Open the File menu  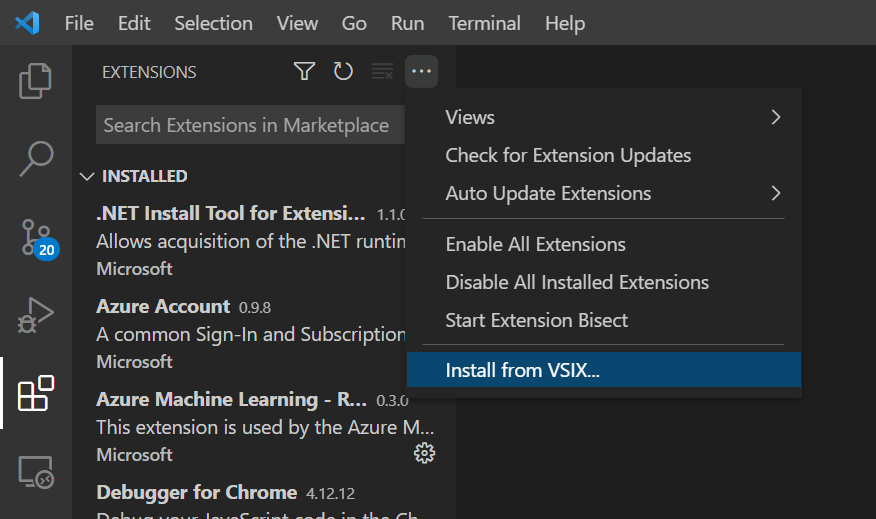[x=79, y=23]
